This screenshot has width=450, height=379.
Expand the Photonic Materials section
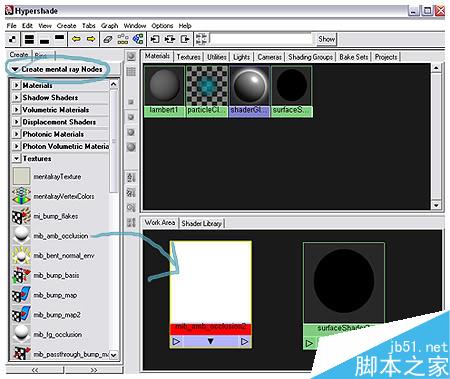click(x=16, y=134)
